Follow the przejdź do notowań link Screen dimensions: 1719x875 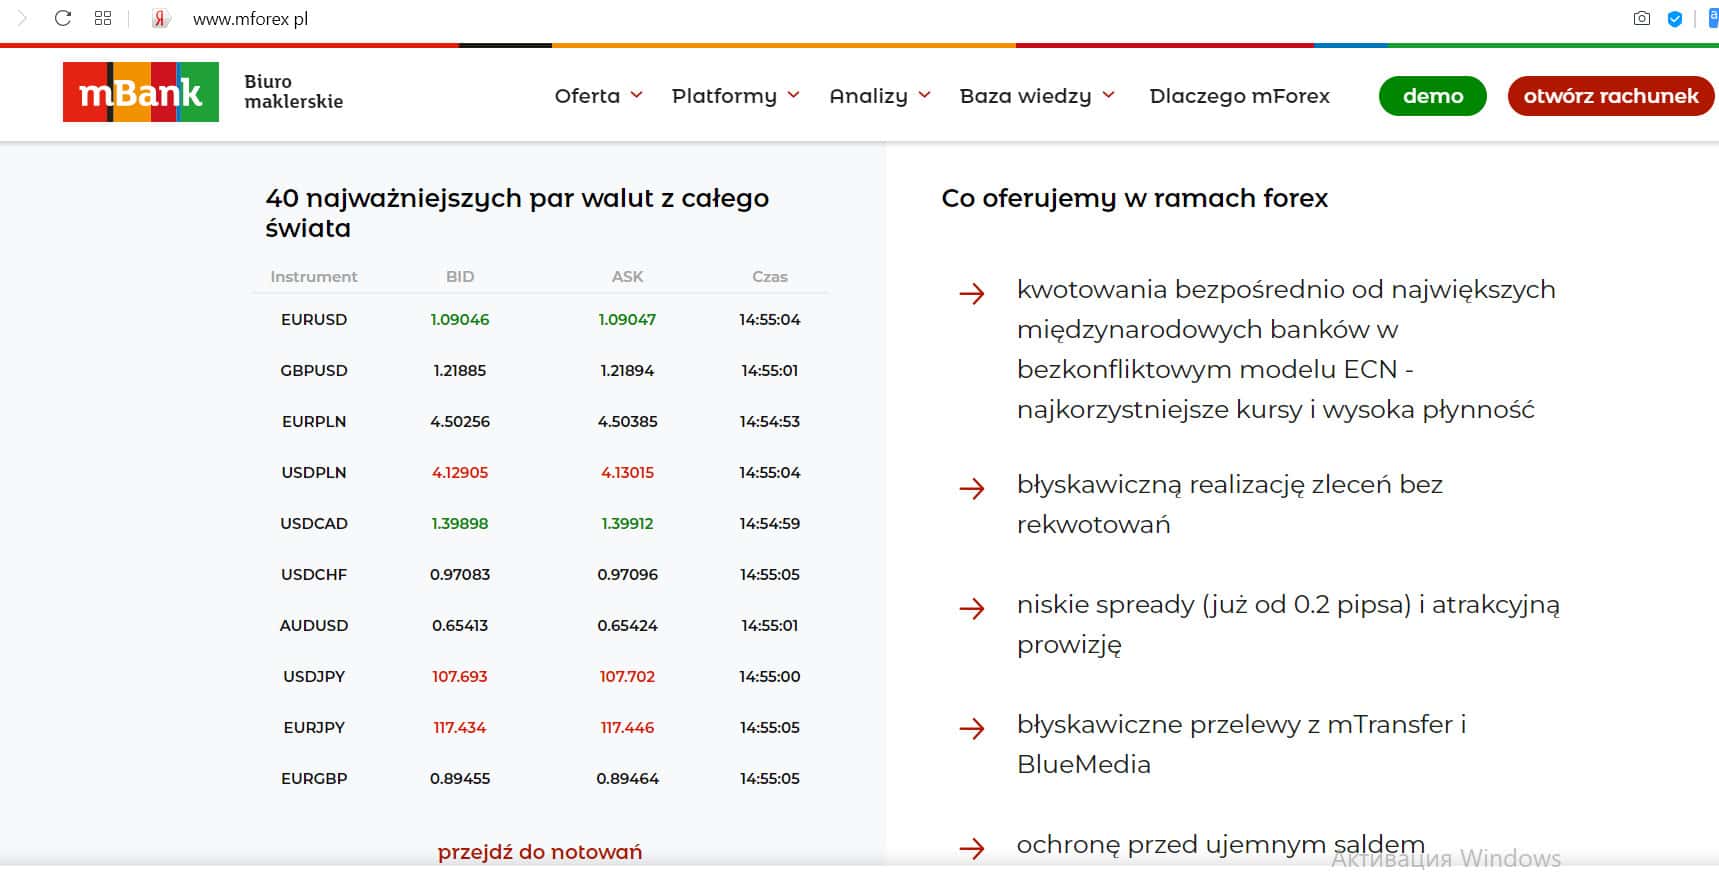[x=540, y=852]
